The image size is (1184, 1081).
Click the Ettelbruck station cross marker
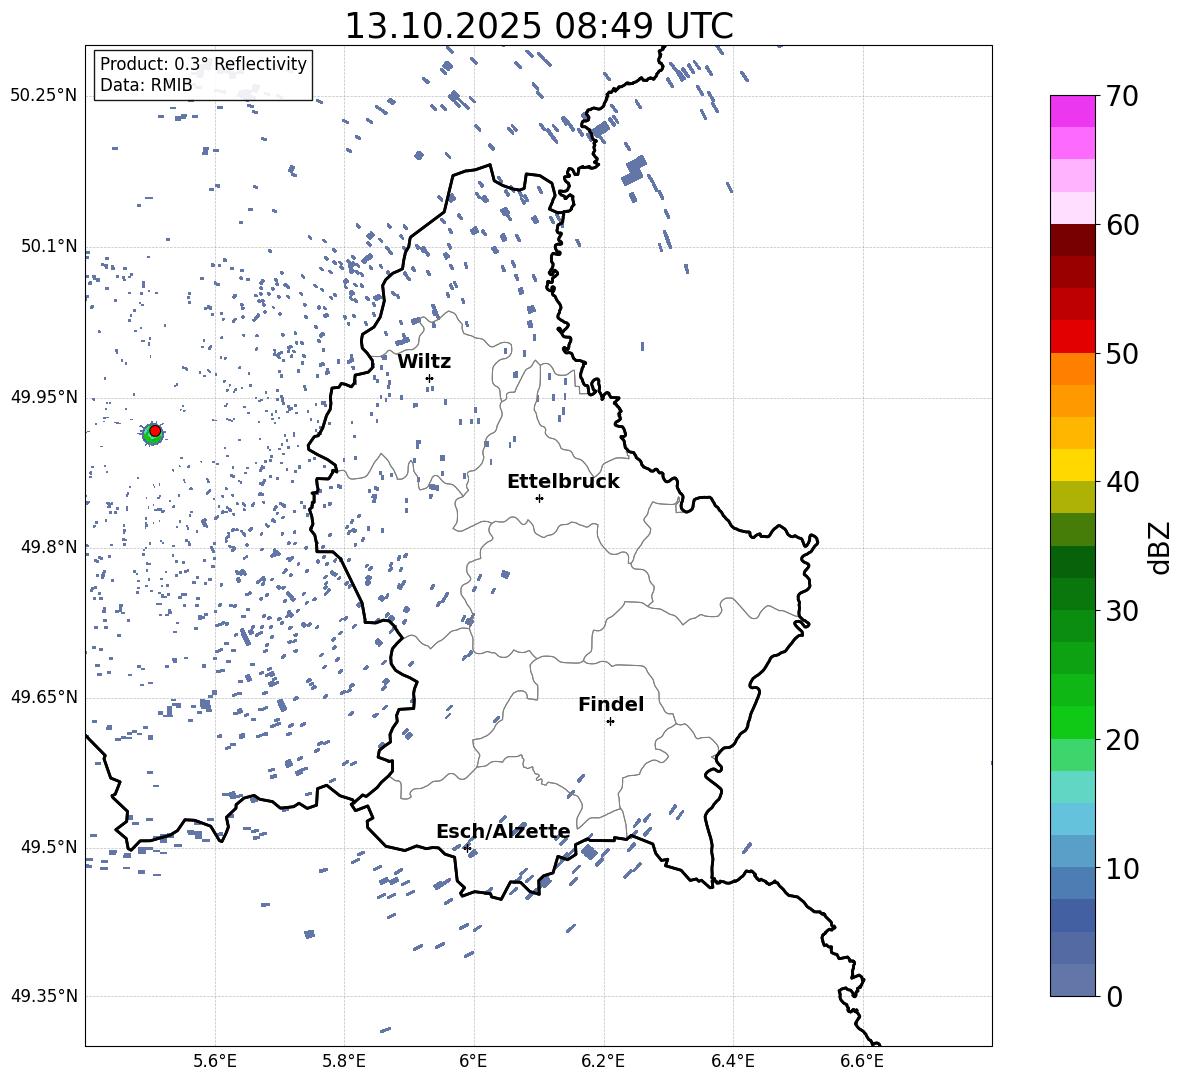click(539, 498)
